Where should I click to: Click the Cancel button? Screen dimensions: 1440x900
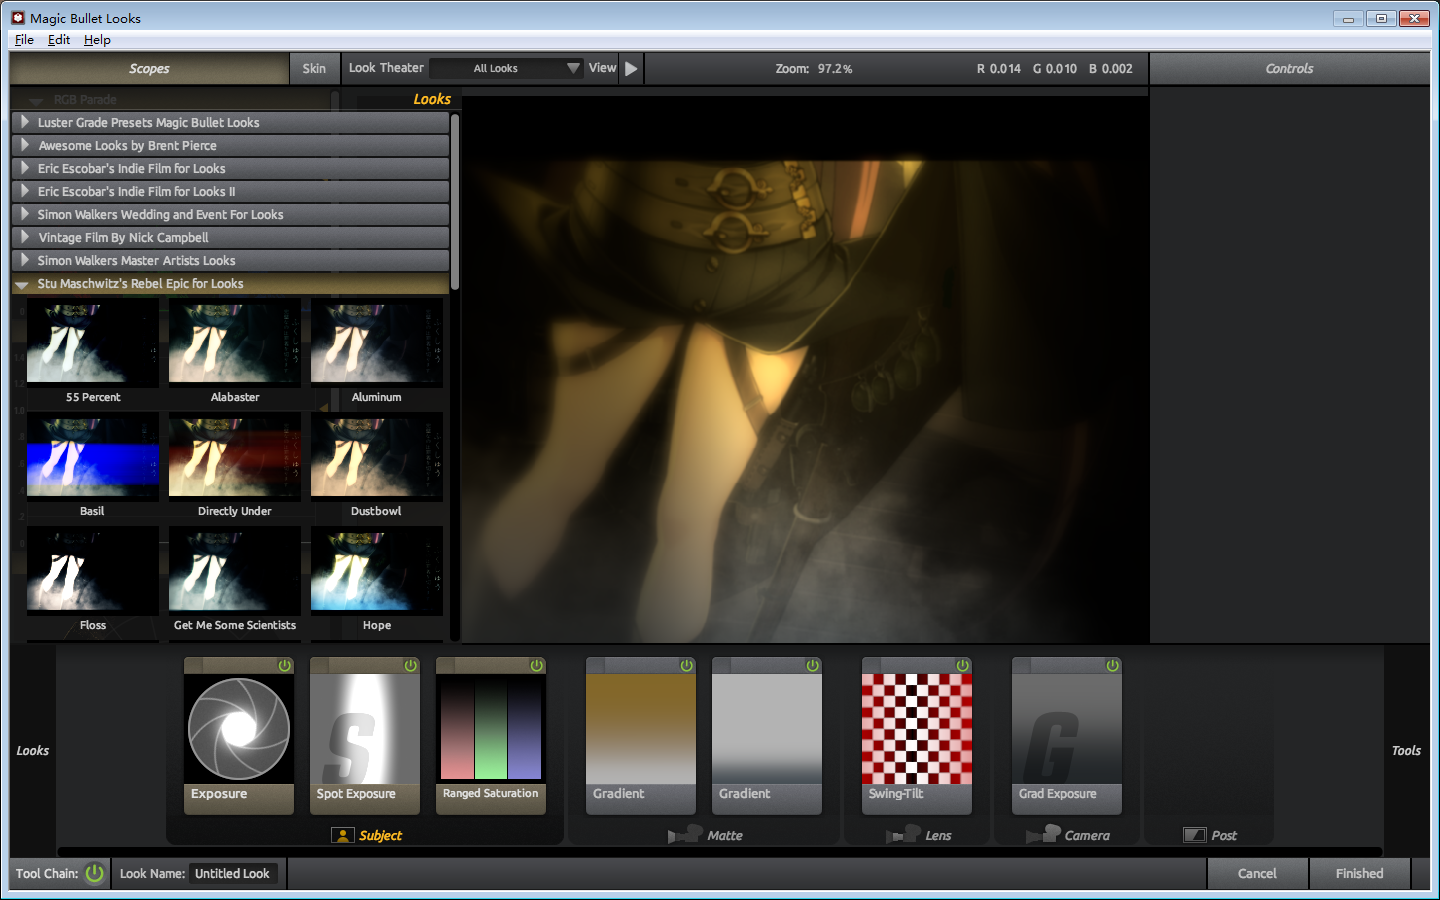coord(1257,873)
